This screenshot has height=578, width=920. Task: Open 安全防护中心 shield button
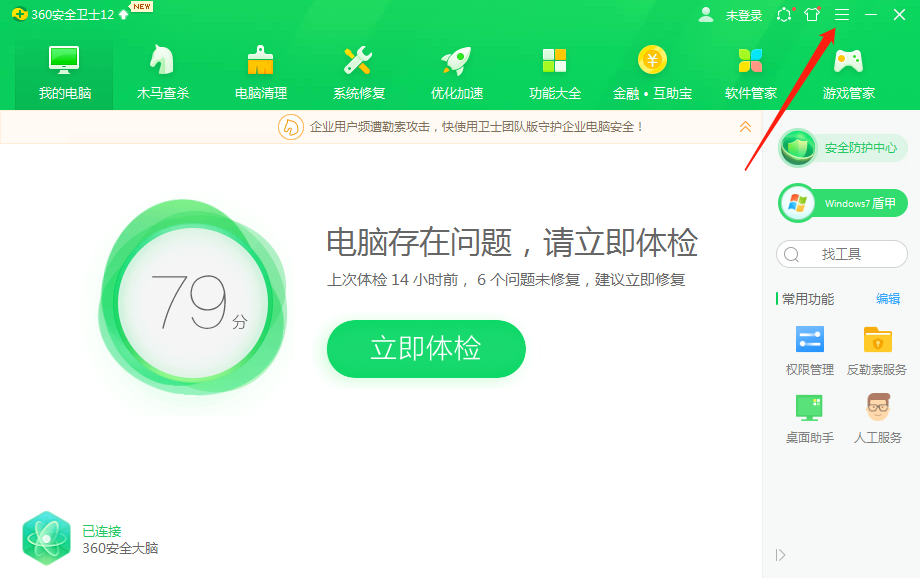(843, 148)
